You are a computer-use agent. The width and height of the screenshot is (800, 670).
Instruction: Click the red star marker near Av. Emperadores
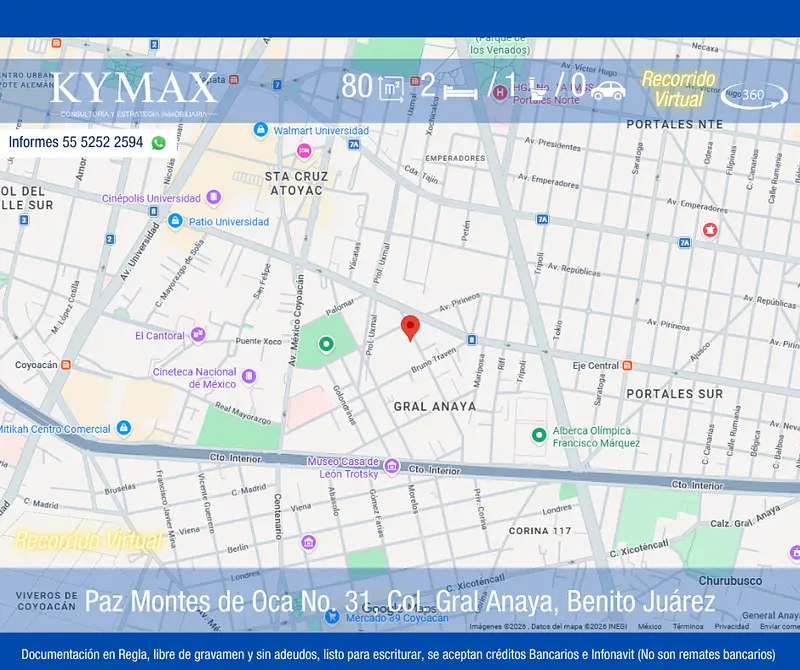pos(710,230)
